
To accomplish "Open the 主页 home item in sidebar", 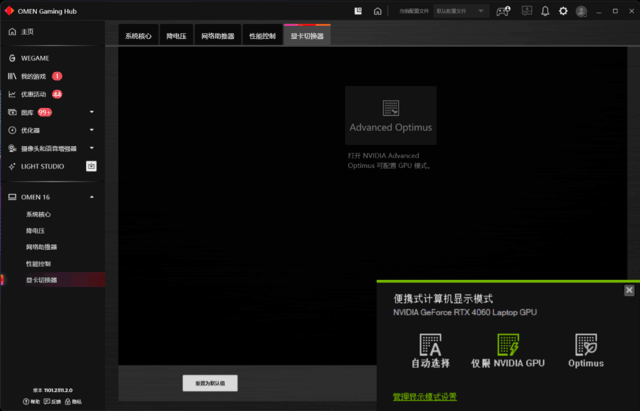I will pos(27,32).
